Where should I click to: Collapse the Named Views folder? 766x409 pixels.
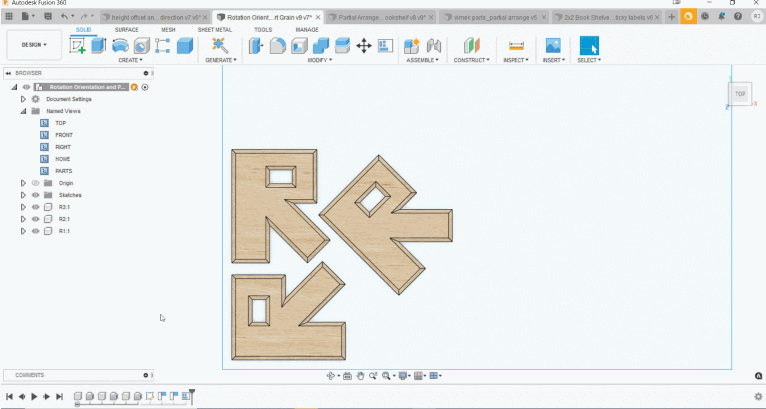pos(23,111)
